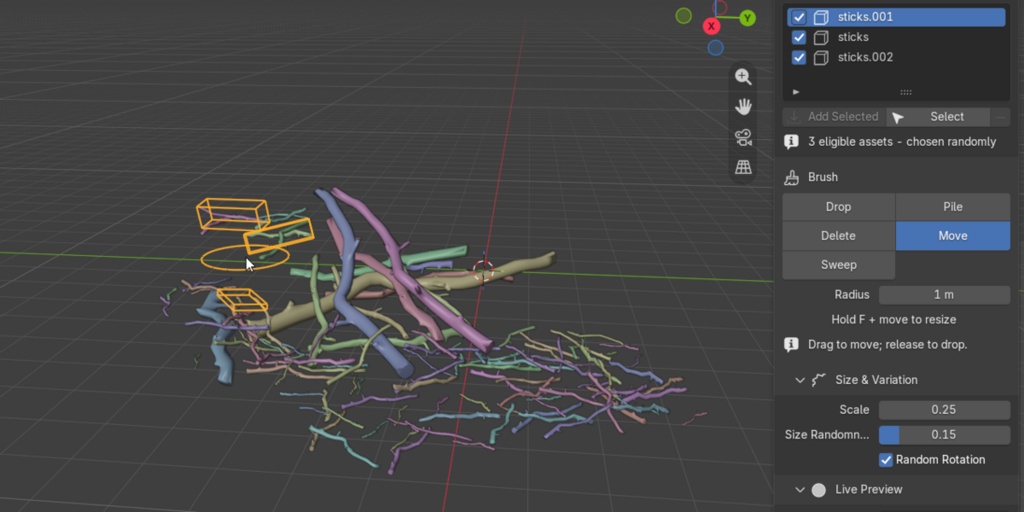Toggle the camera view icon
Viewport: 1024px width, 512px height.
743,137
